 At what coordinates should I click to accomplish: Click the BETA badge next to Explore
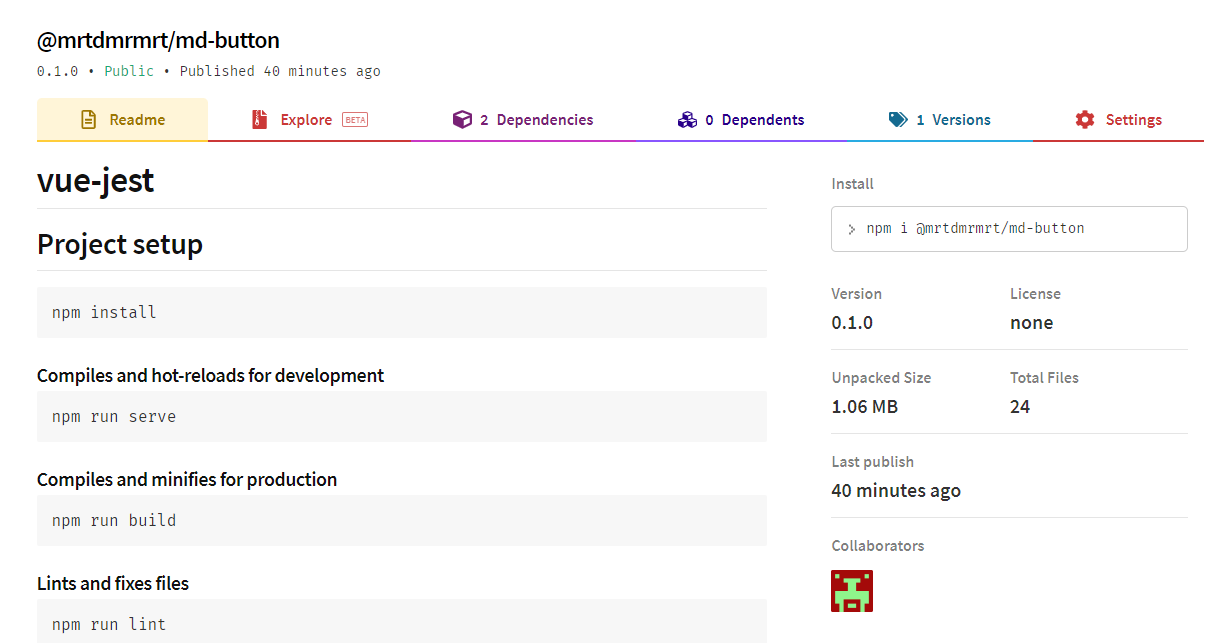(356, 119)
